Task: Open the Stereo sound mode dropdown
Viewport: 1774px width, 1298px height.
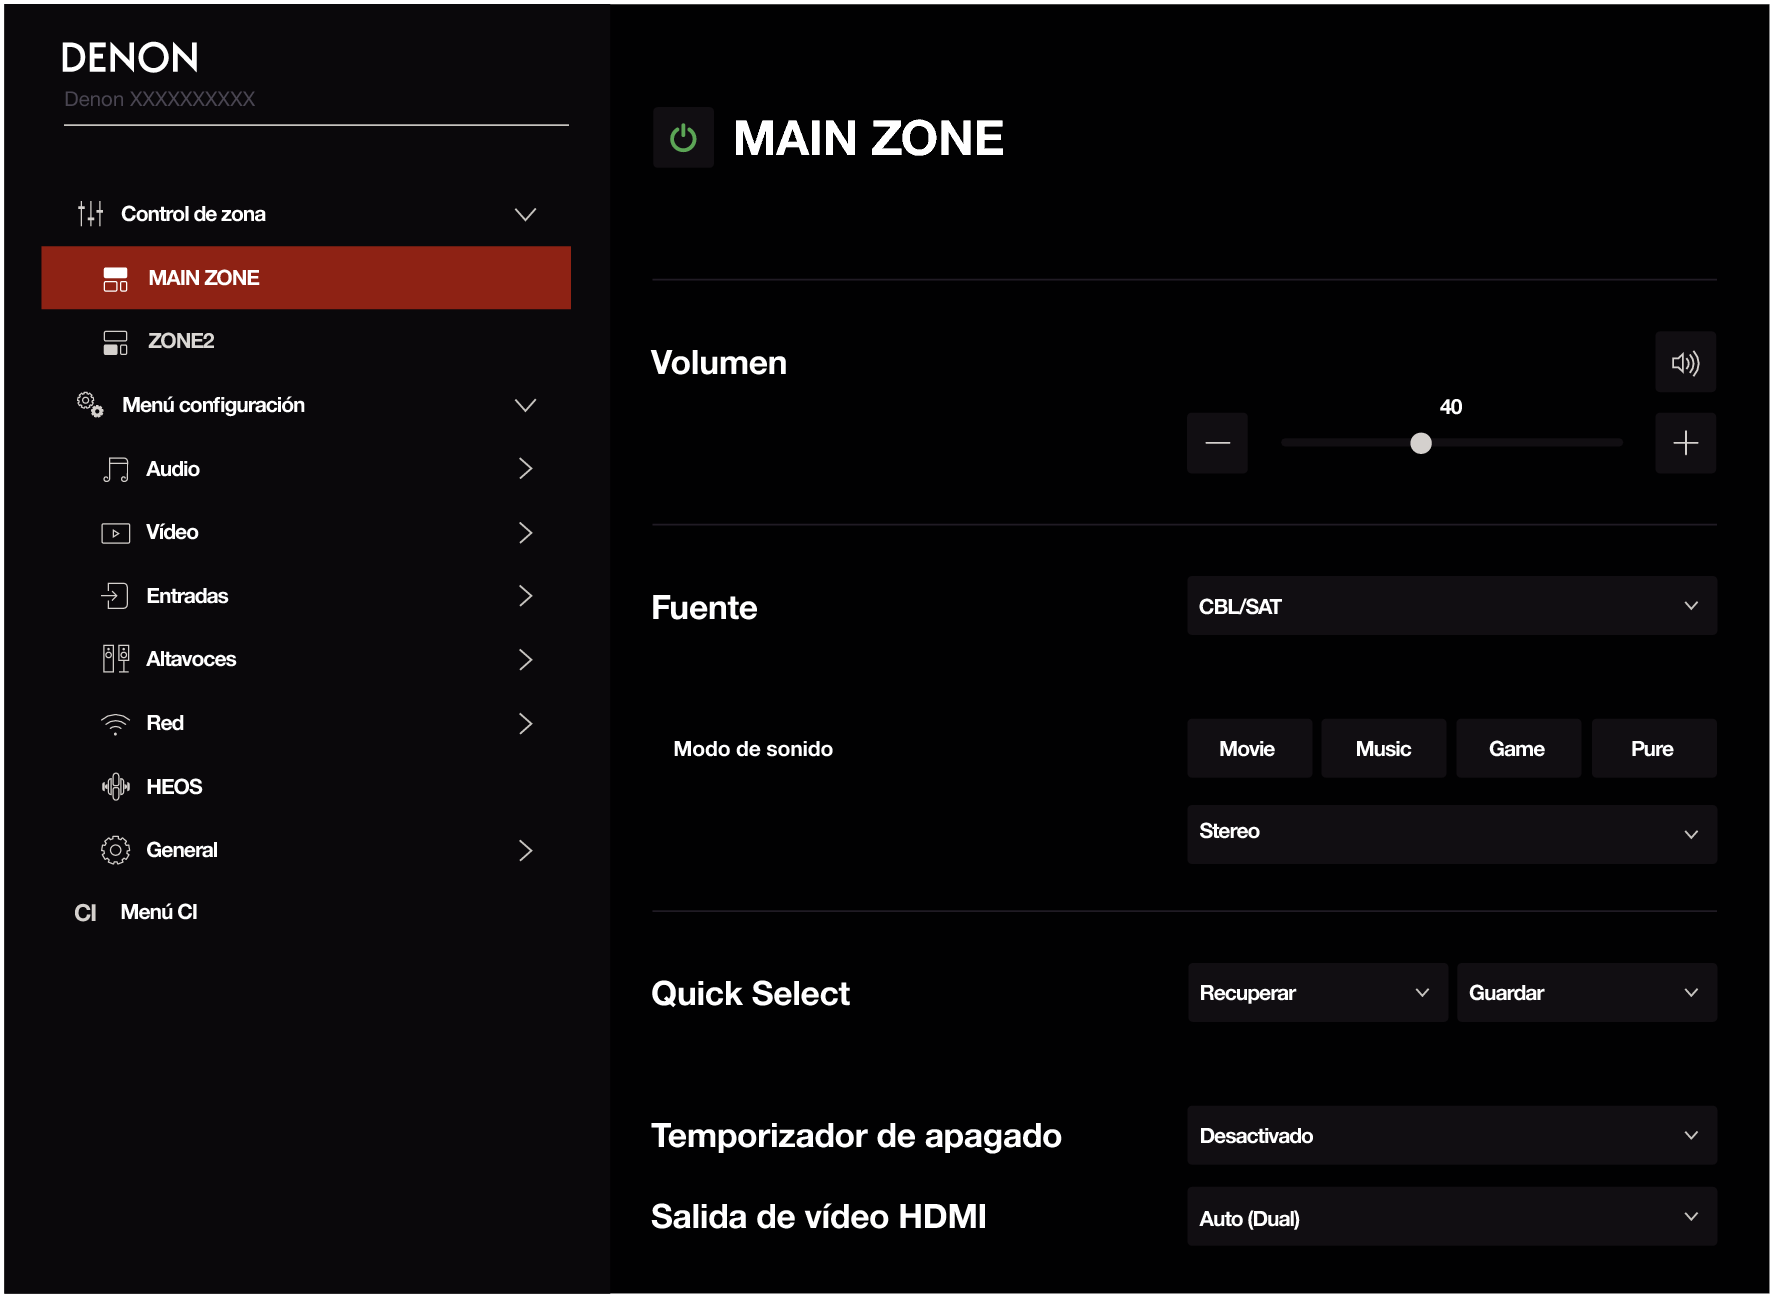Action: click(1451, 834)
